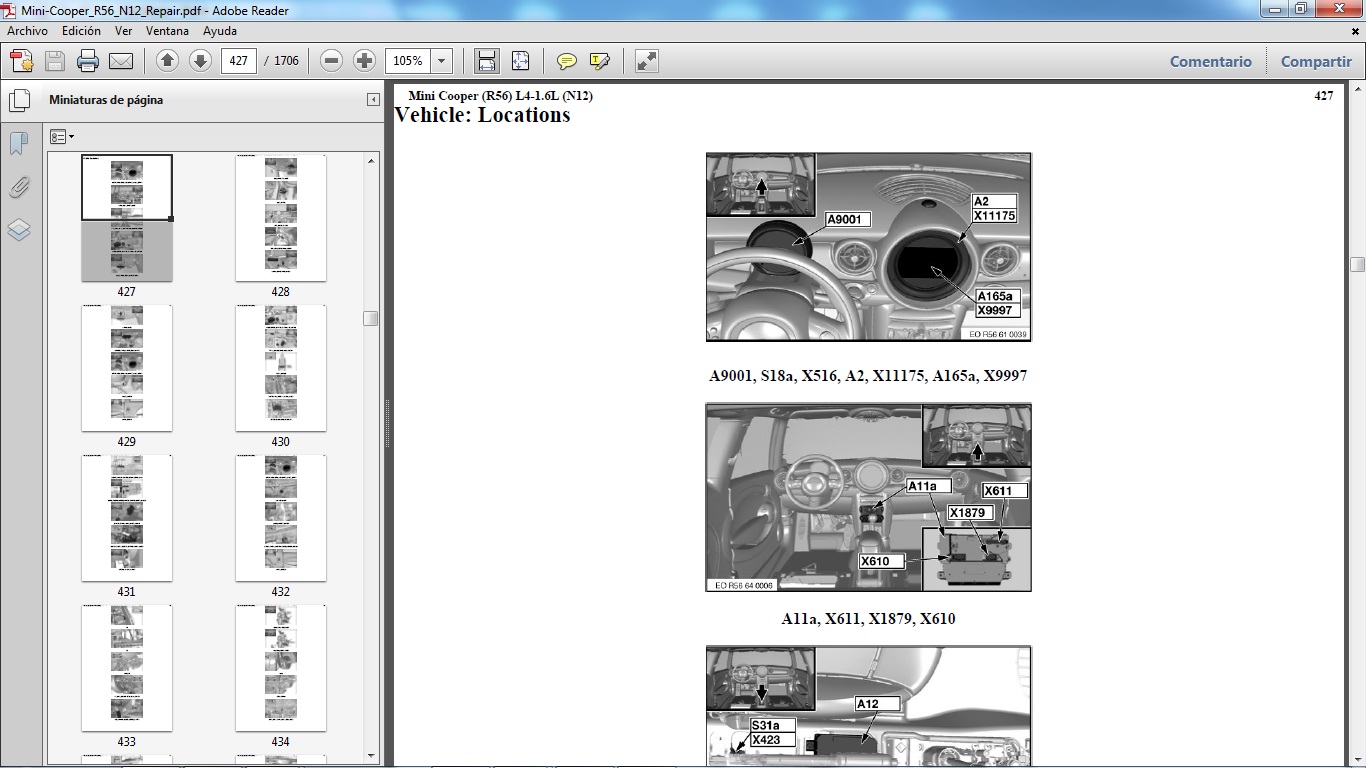This screenshot has width=1366, height=768.
Task: Open the Archivo menu
Action: point(27,31)
